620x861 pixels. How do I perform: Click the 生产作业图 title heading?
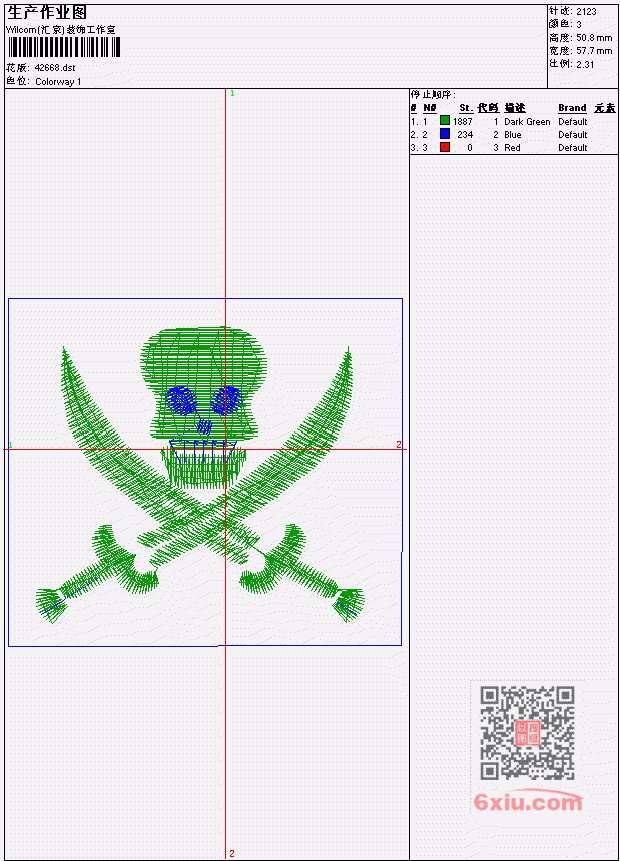[47, 13]
